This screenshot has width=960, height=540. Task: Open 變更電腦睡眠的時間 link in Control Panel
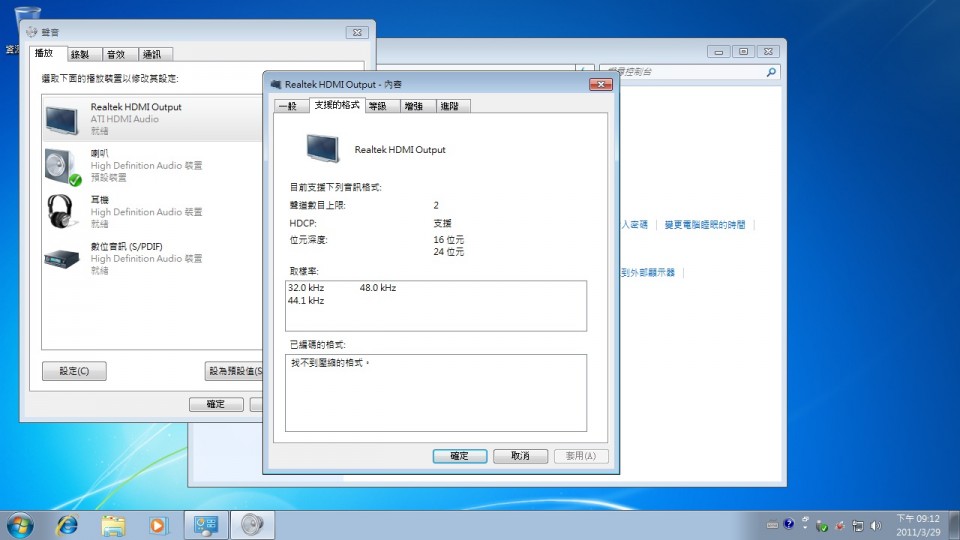pyautogui.click(x=705, y=225)
